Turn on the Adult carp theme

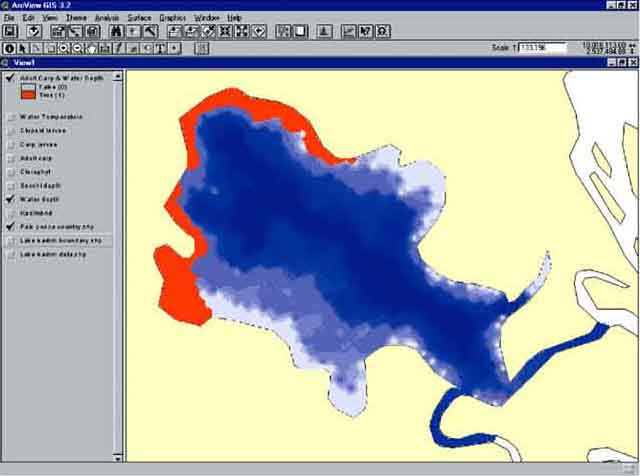[x=10, y=158]
